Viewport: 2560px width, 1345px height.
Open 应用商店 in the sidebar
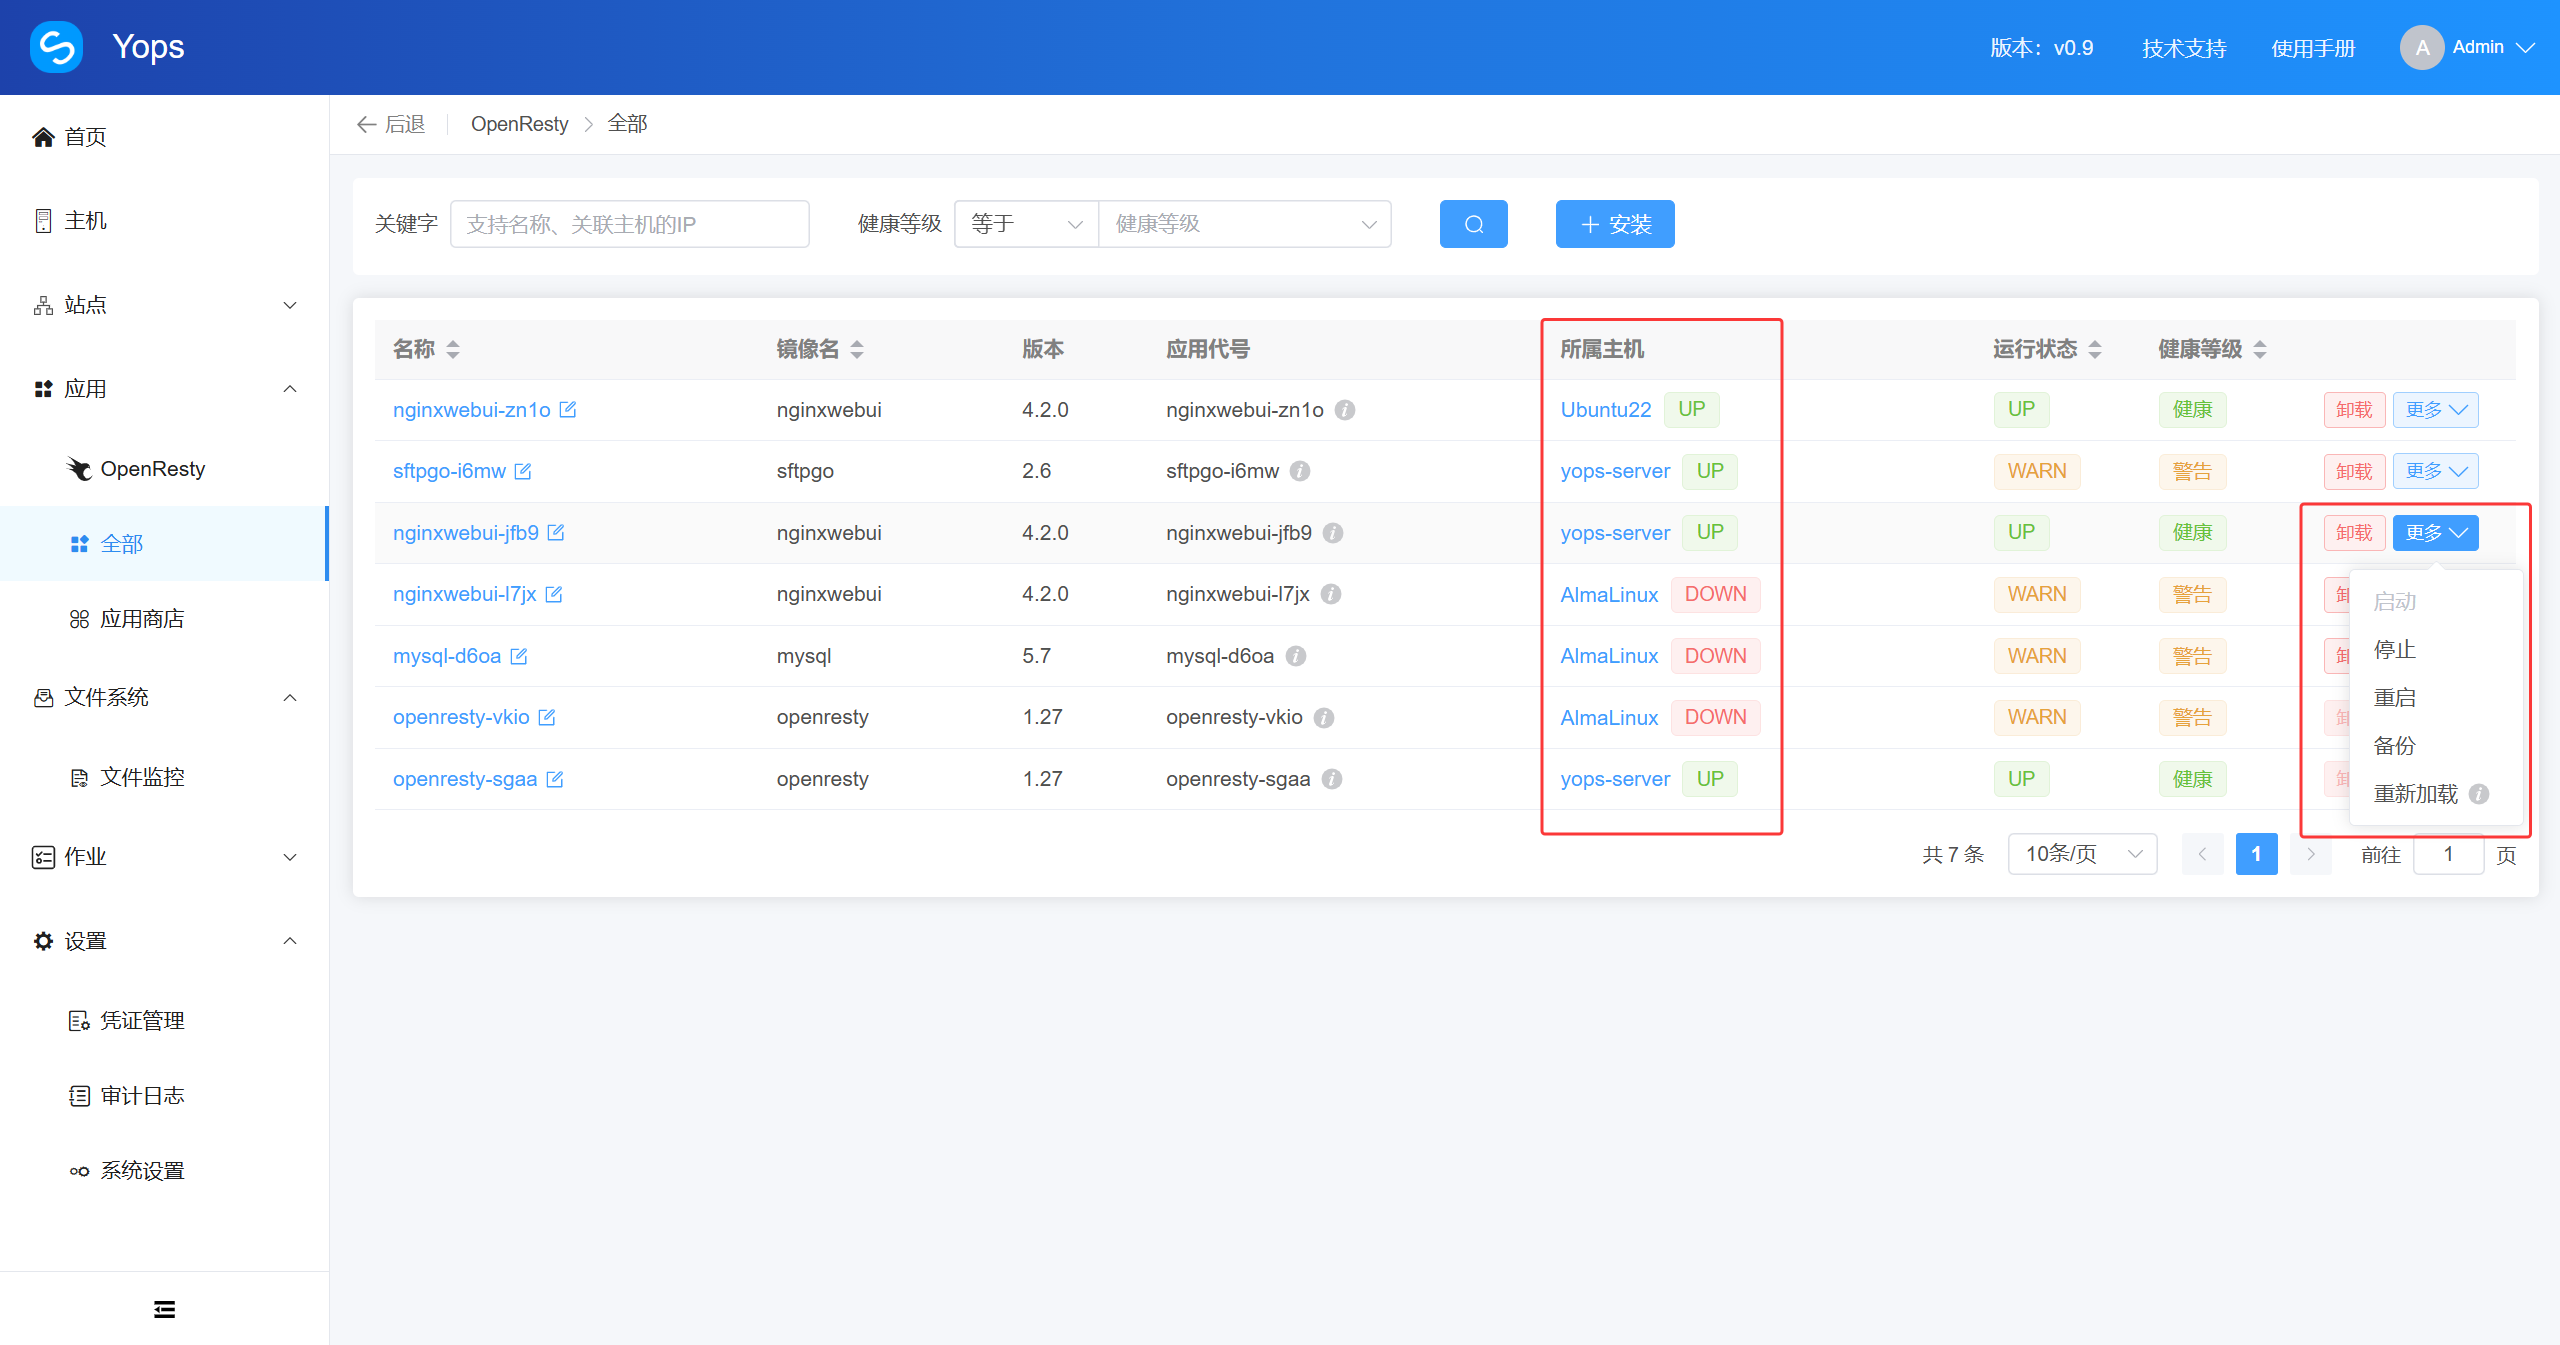(142, 619)
